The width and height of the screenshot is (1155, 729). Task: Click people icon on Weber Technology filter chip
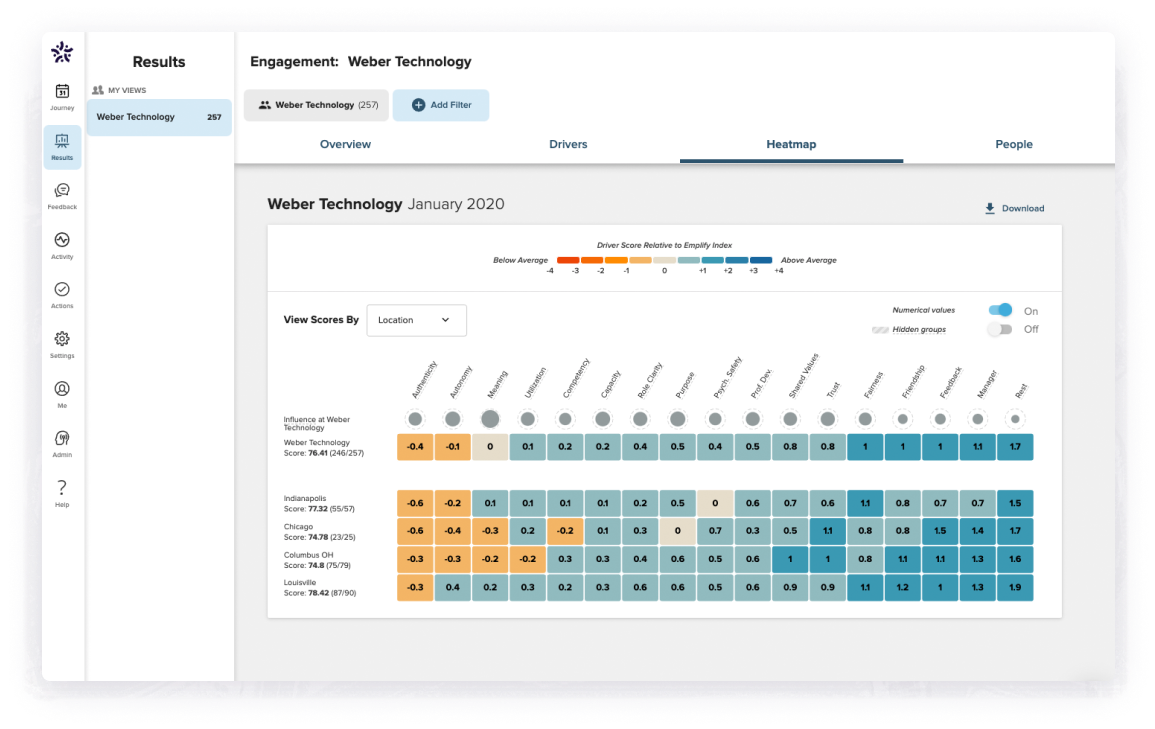[264, 105]
